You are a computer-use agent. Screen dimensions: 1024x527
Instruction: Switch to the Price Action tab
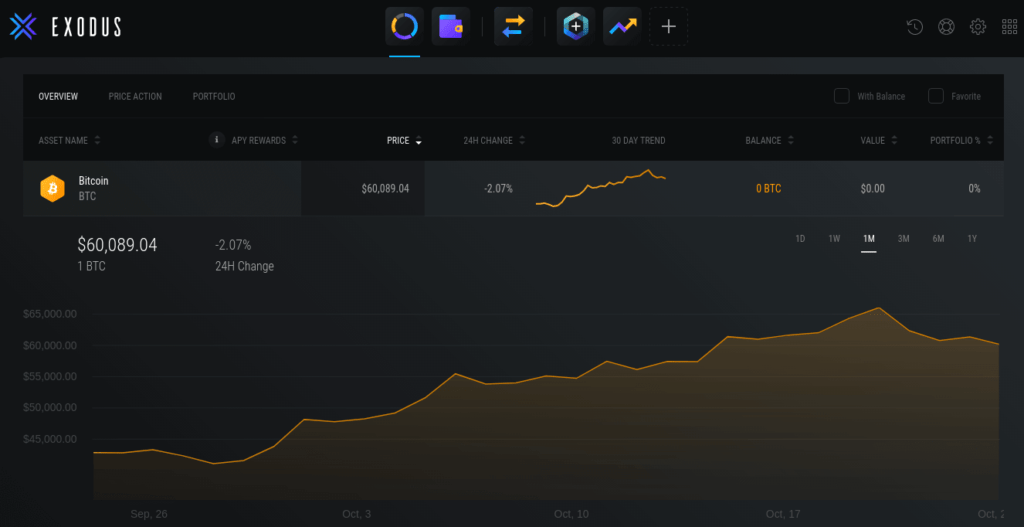coord(135,97)
